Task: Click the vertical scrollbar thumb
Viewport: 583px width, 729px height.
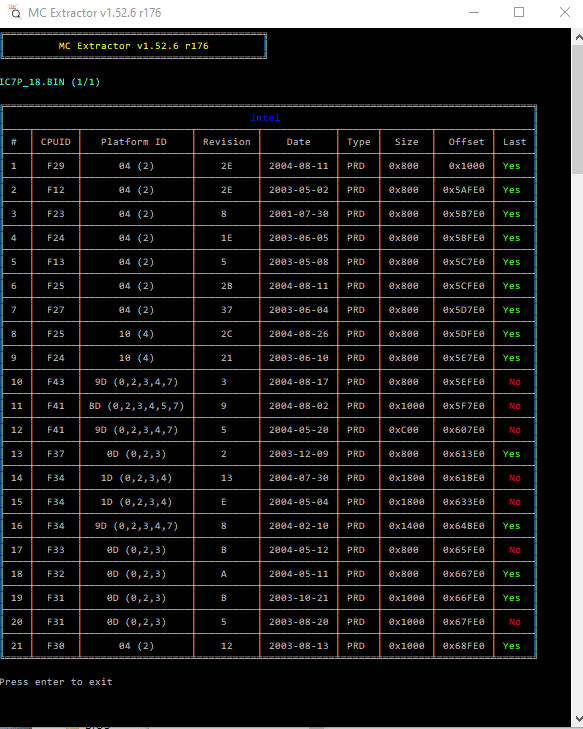Action: pos(578,110)
